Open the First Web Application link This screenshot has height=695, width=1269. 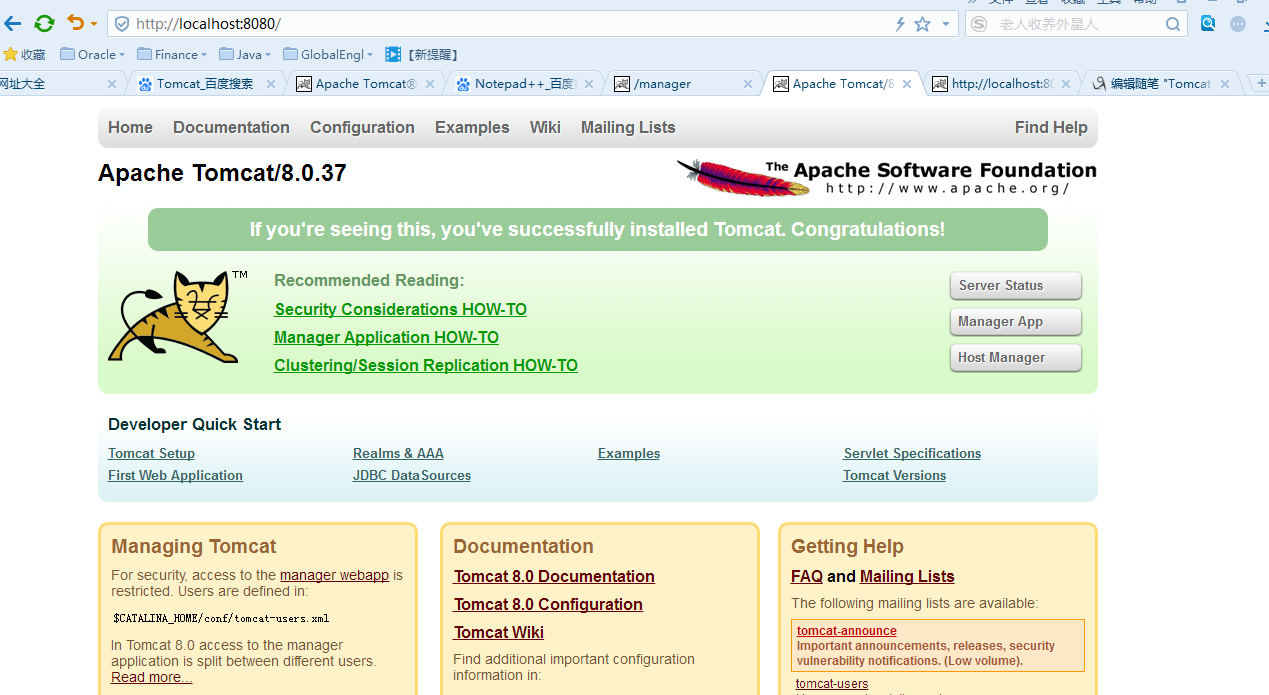click(175, 476)
